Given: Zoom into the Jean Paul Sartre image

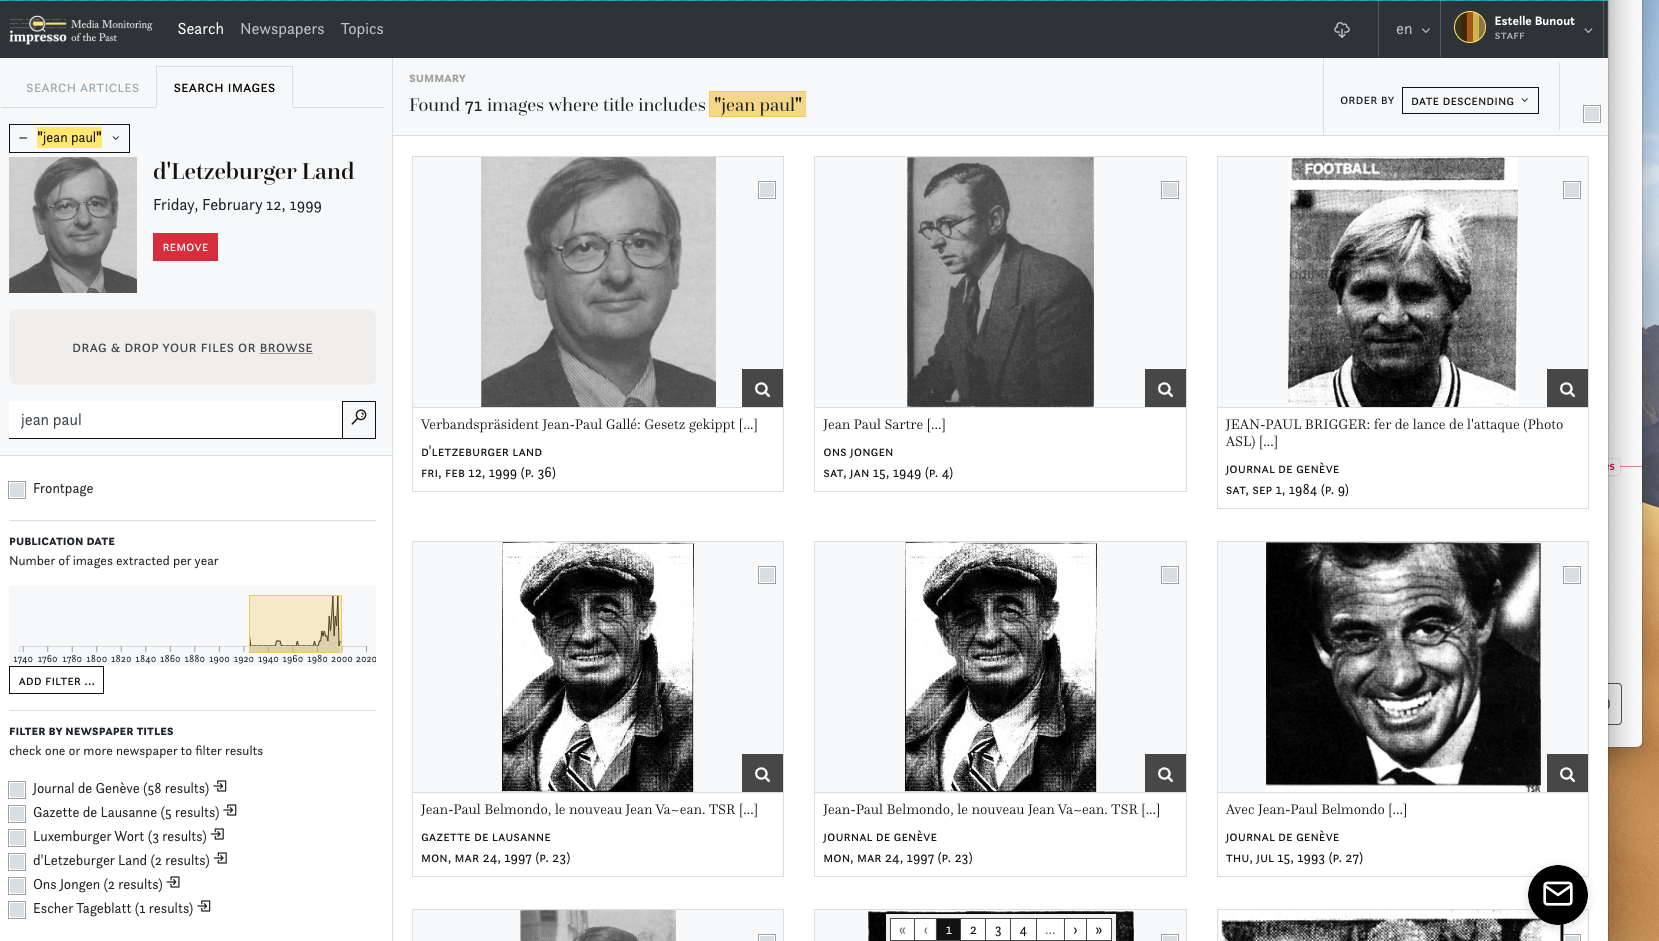Looking at the screenshot, I should point(1164,388).
